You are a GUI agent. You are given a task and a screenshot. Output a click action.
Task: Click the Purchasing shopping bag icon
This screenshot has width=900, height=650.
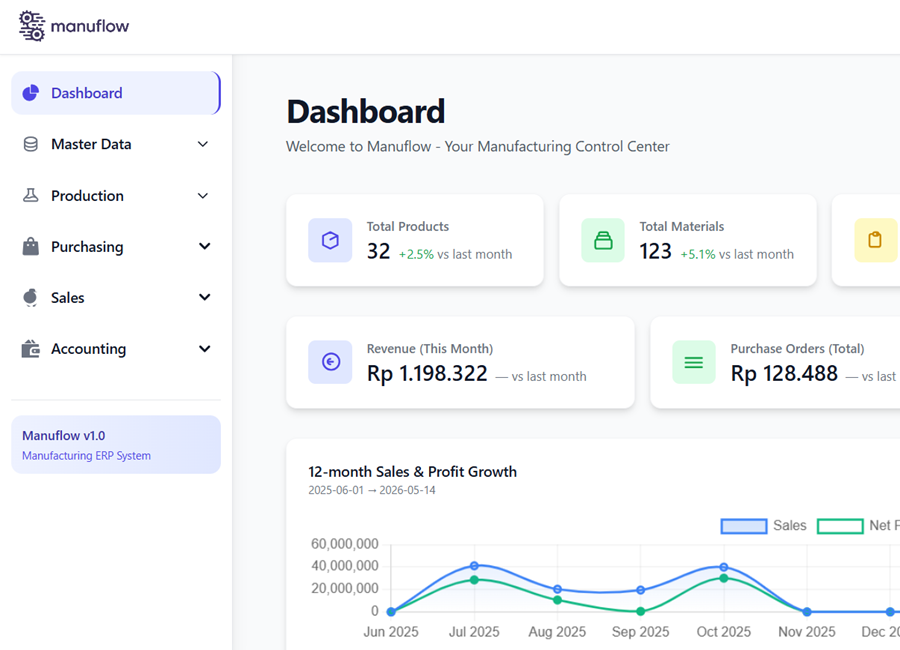pyautogui.click(x=30, y=246)
